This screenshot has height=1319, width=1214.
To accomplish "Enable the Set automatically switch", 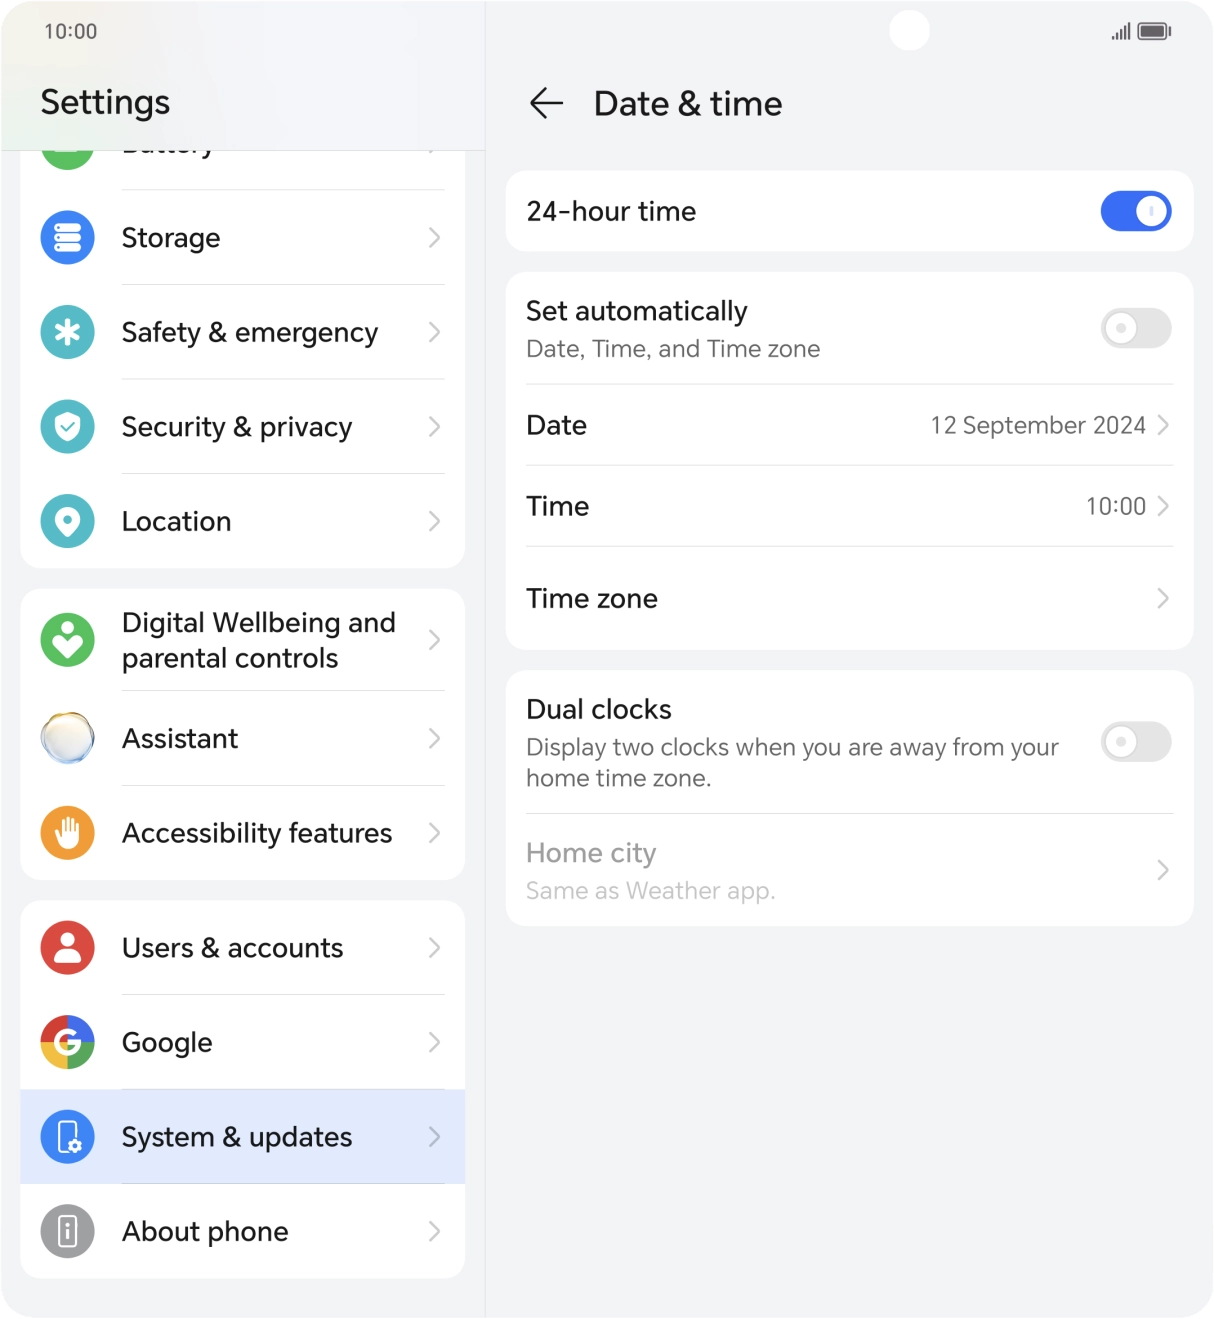I will pos(1136,328).
